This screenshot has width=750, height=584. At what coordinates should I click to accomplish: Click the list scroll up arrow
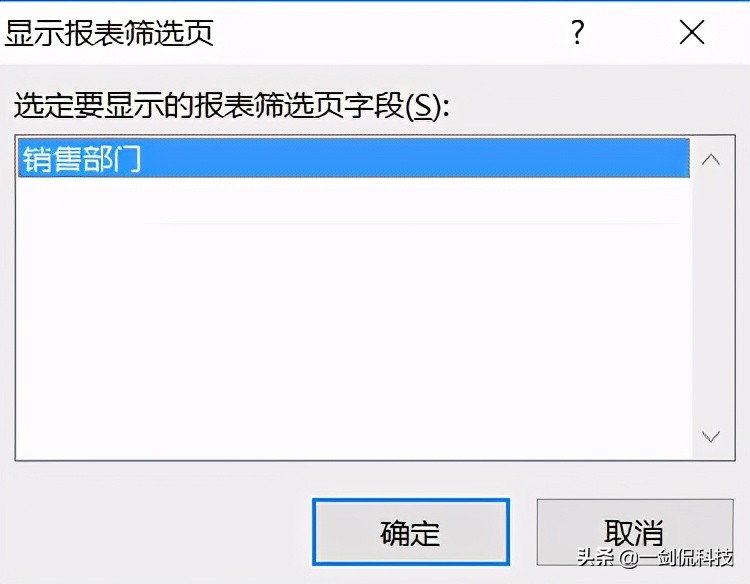tap(711, 159)
